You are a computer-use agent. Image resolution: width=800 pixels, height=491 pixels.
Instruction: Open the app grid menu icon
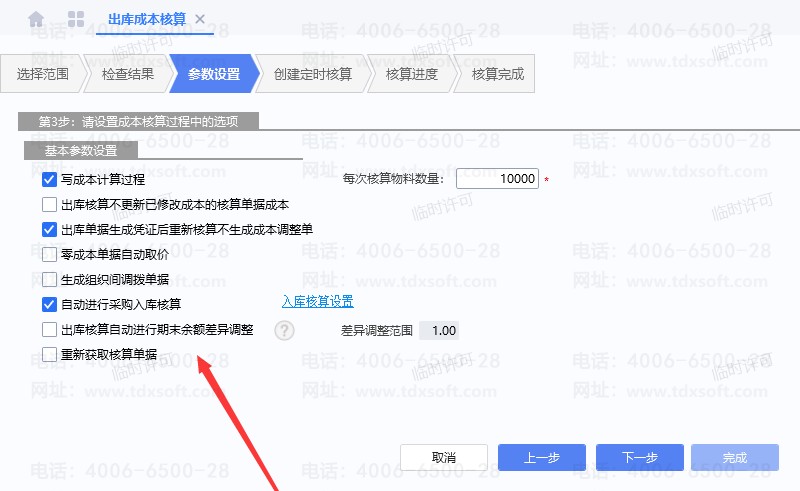(x=76, y=19)
